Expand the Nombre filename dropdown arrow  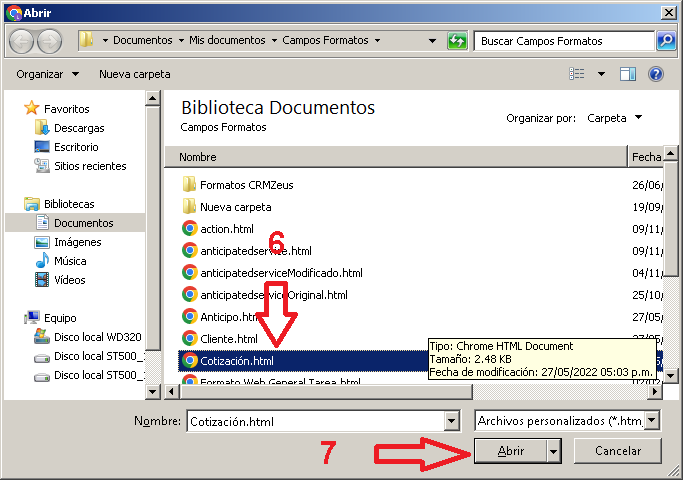tap(451, 421)
